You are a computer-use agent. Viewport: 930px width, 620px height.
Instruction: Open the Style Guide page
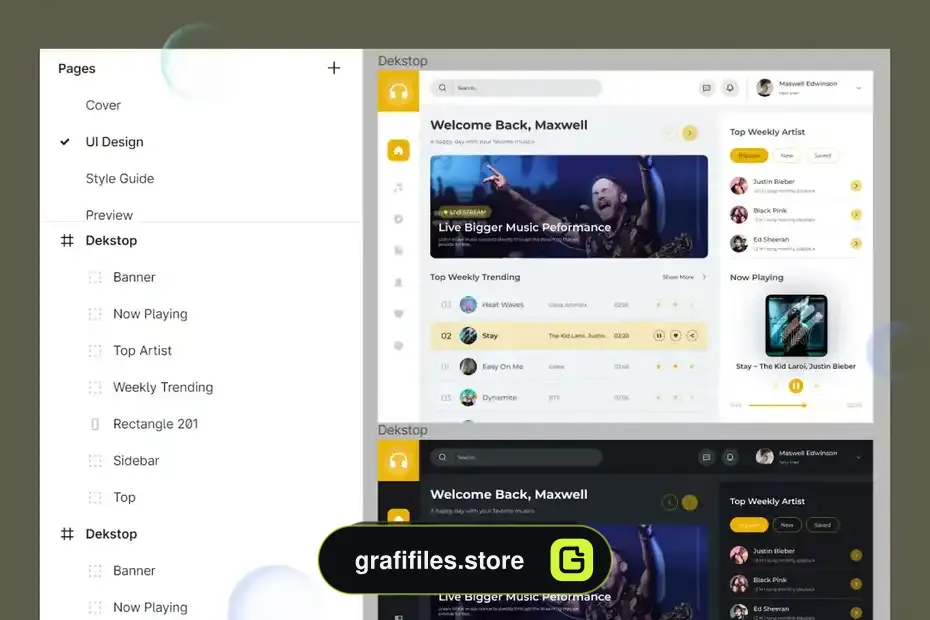pos(120,179)
